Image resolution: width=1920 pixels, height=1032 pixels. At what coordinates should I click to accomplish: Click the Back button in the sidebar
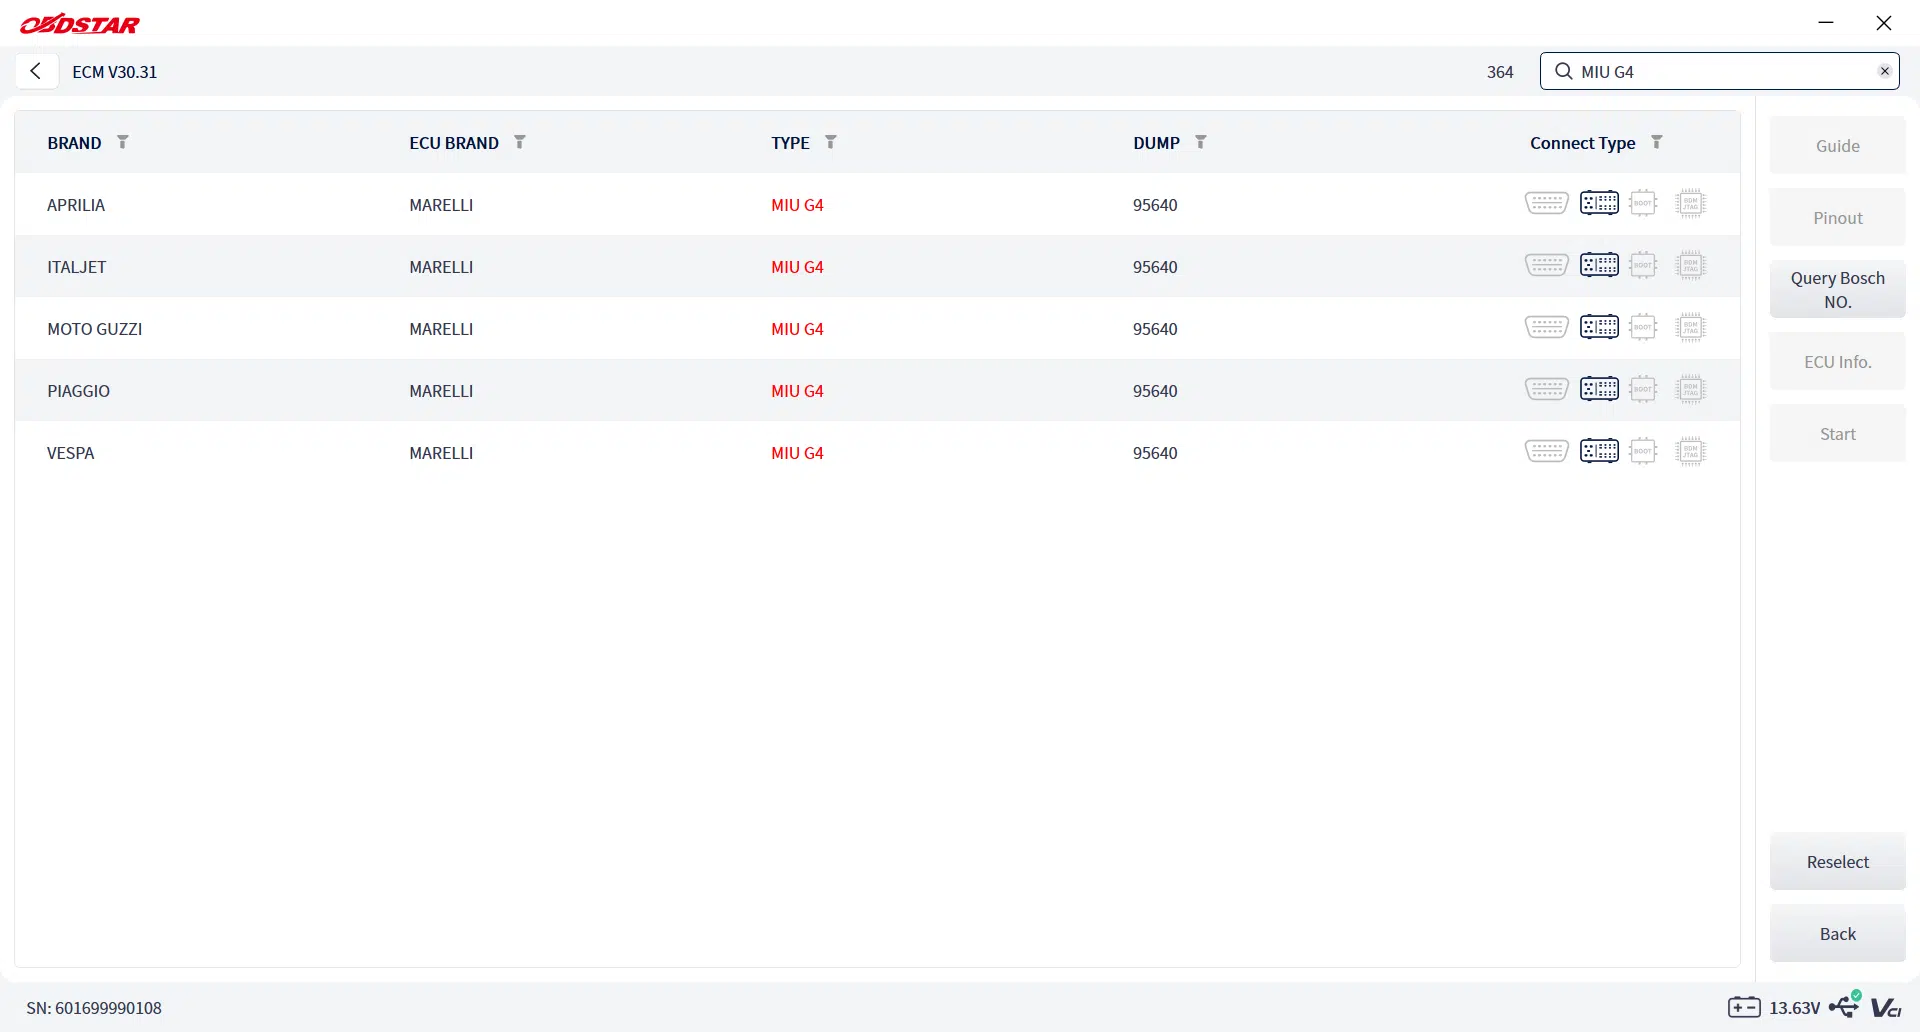point(1838,934)
